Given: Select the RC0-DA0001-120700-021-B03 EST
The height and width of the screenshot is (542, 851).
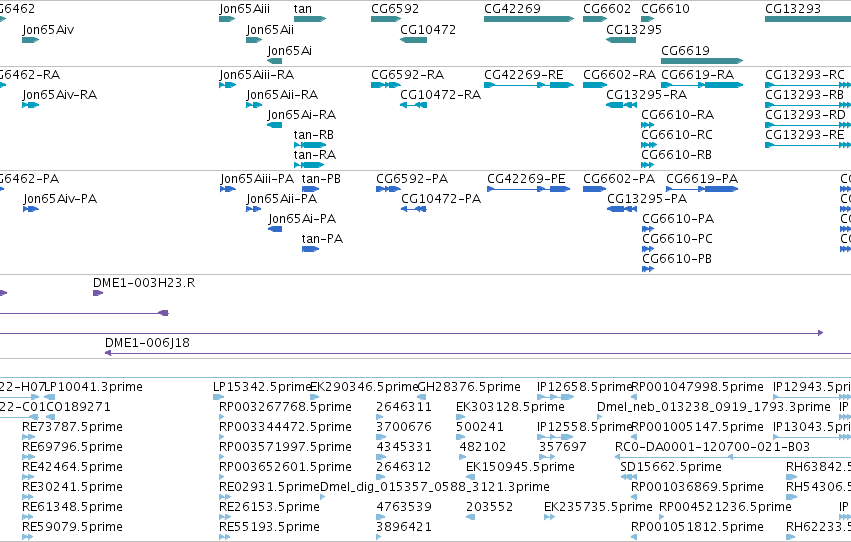Looking at the screenshot, I should (x=733, y=457).
